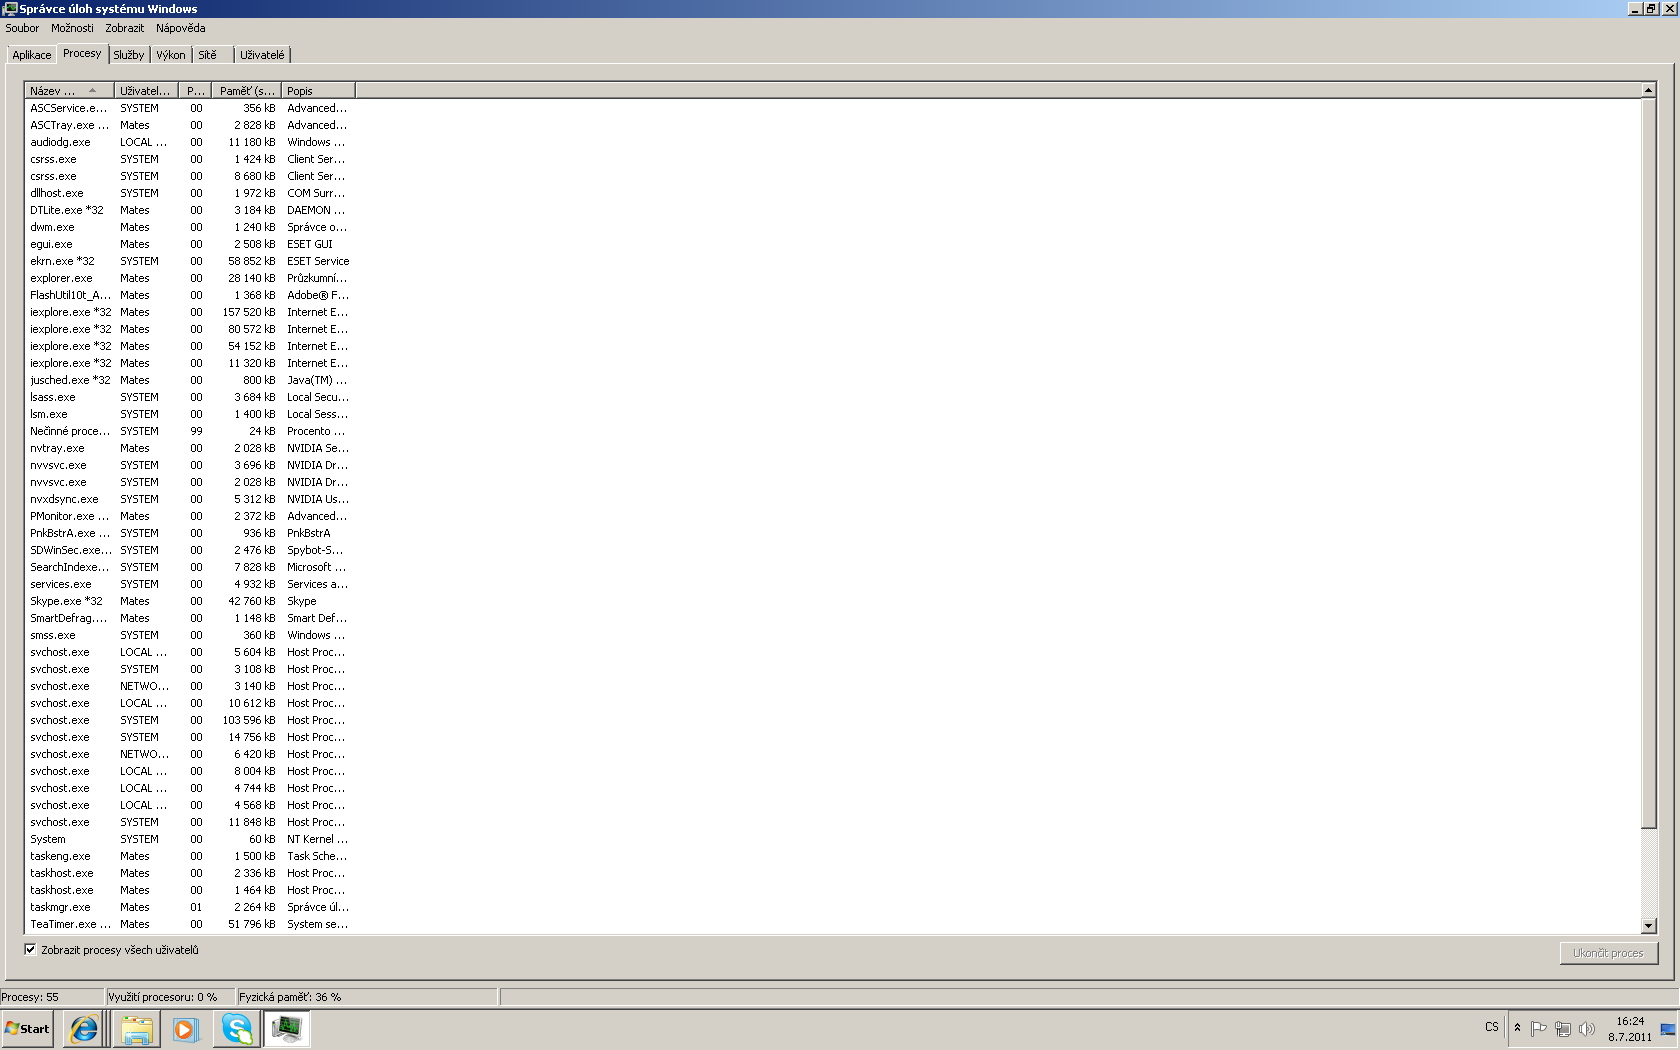The height and width of the screenshot is (1050, 1680).
Task: Open Windows Explorer folder icon on taskbar
Action: click(x=136, y=1028)
